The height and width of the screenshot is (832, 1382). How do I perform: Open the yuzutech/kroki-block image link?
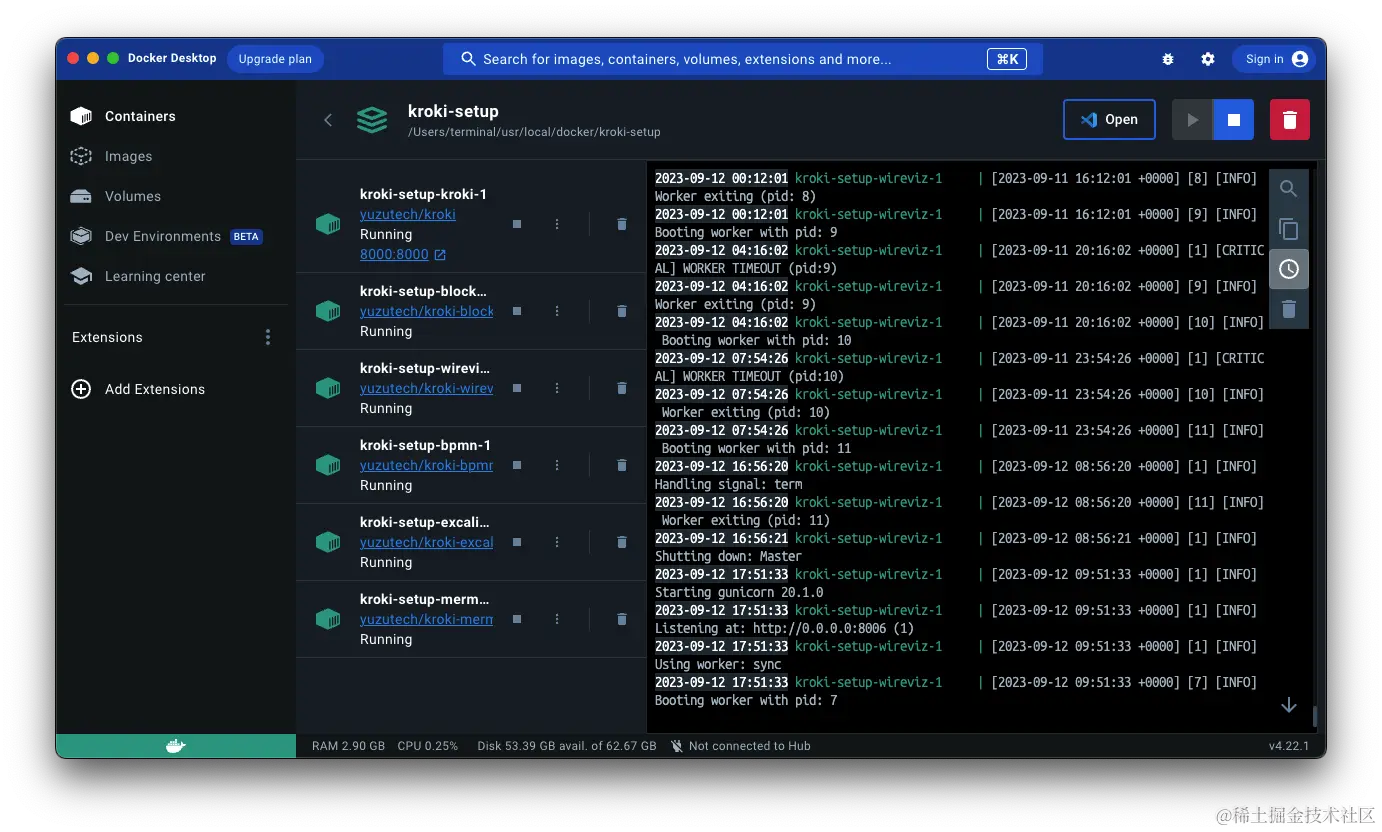(x=427, y=311)
